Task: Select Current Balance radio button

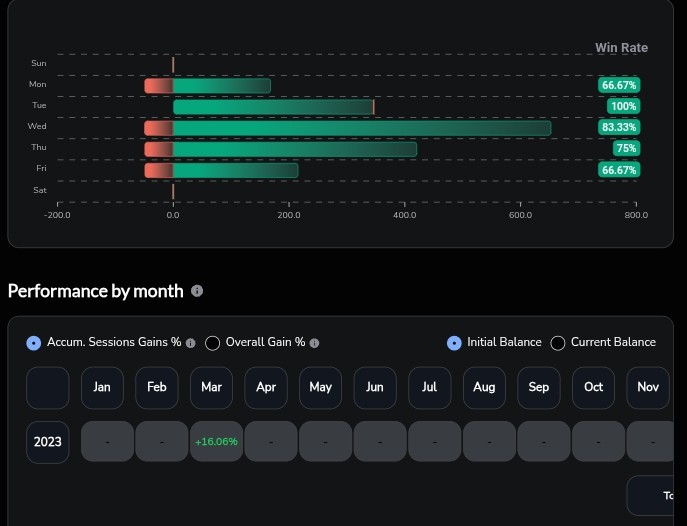Action: click(558, 343)
